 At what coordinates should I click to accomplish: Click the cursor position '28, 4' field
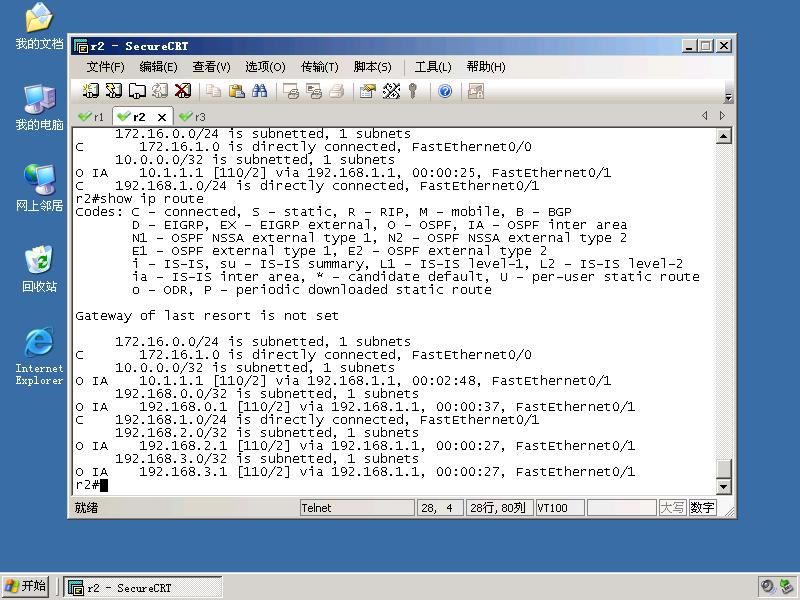pos(440,508)
